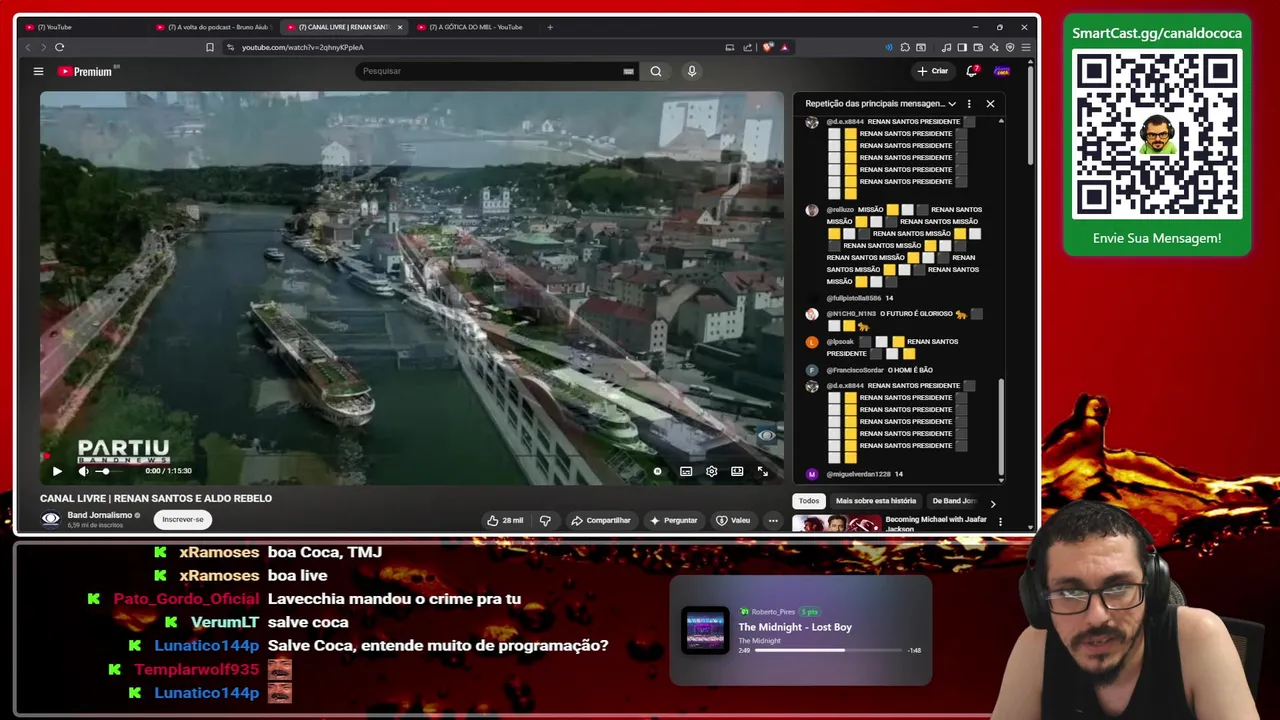
Task: Toggle the autoplay switch in player
Action: coord(657,471)
